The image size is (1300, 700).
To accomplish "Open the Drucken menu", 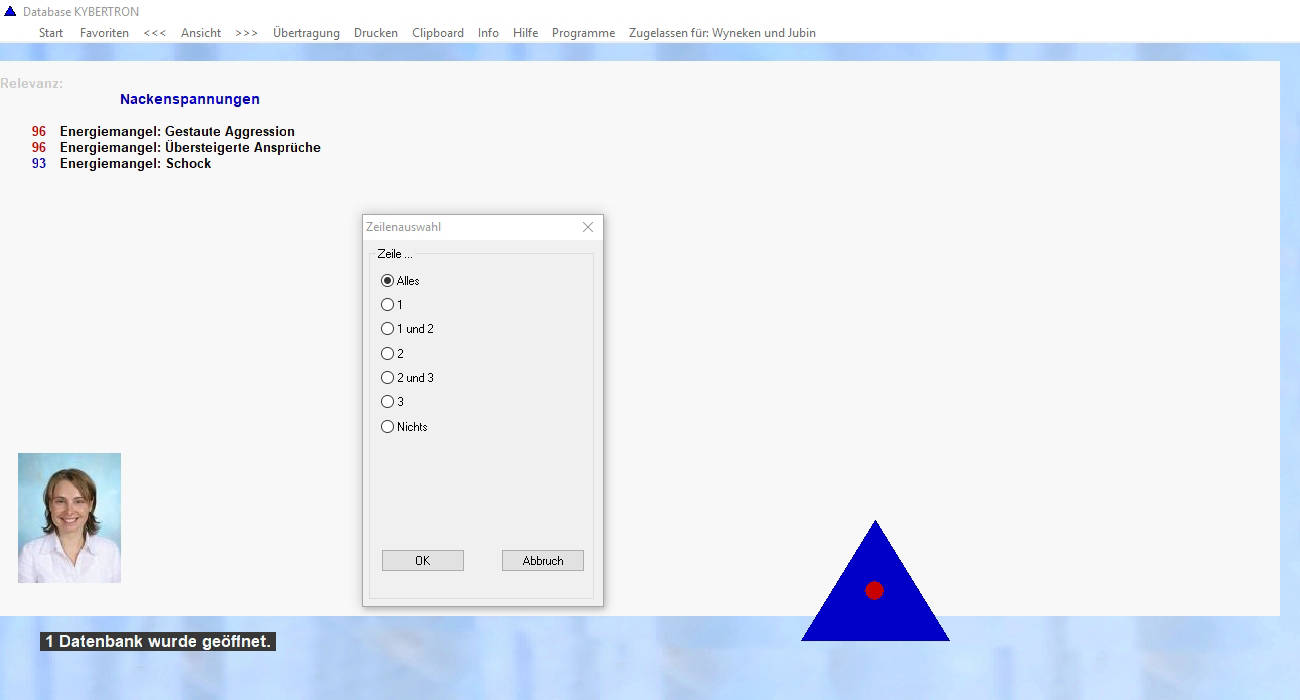I will tap(376, 33).
